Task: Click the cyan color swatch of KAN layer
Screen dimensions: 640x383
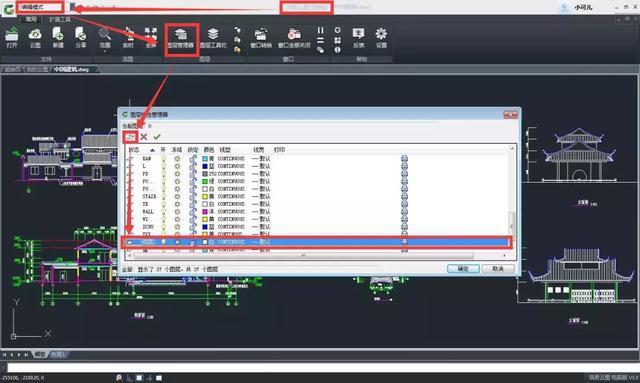Action: (x=205, y=158)
